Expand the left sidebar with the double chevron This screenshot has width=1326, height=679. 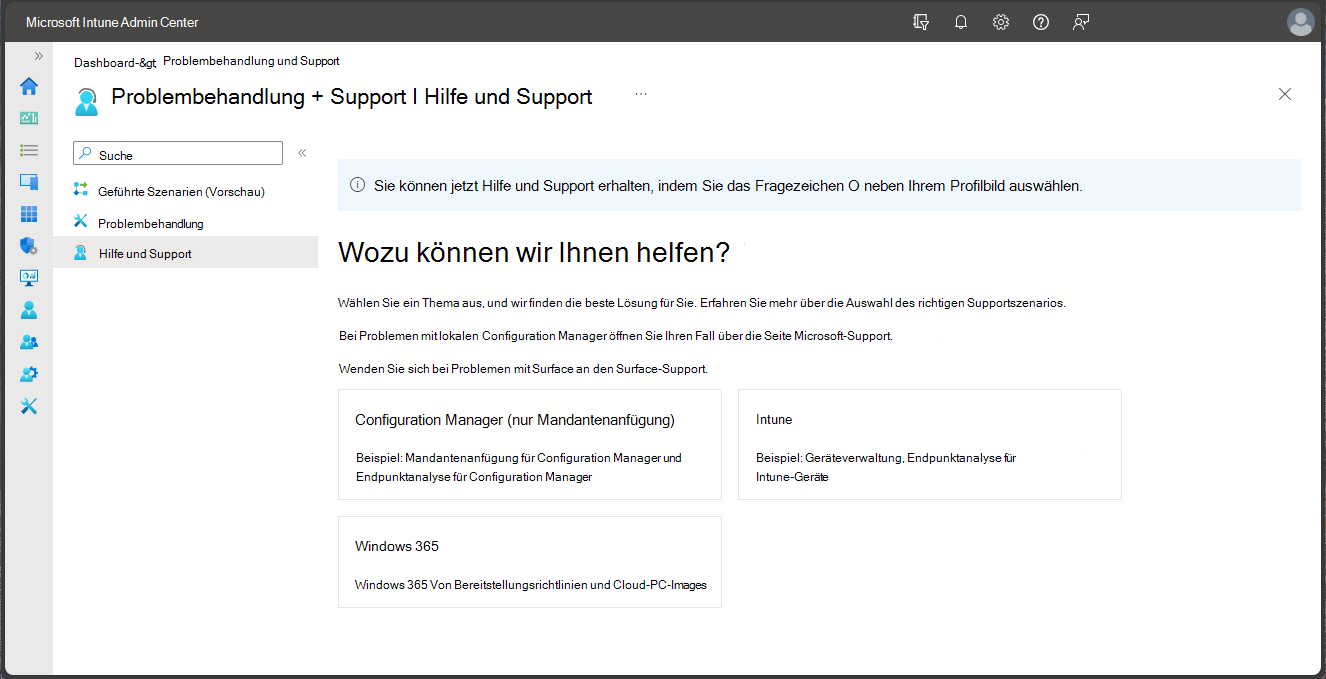pos(39,56)
